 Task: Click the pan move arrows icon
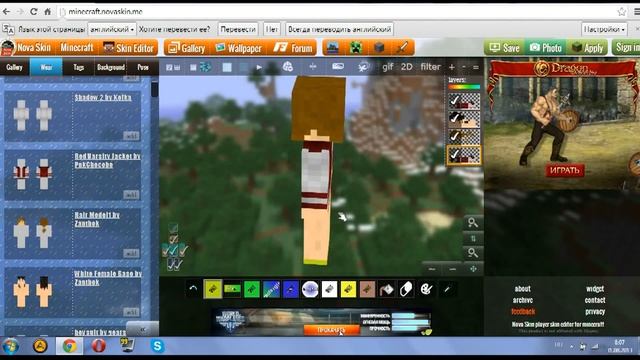[473, 269]
